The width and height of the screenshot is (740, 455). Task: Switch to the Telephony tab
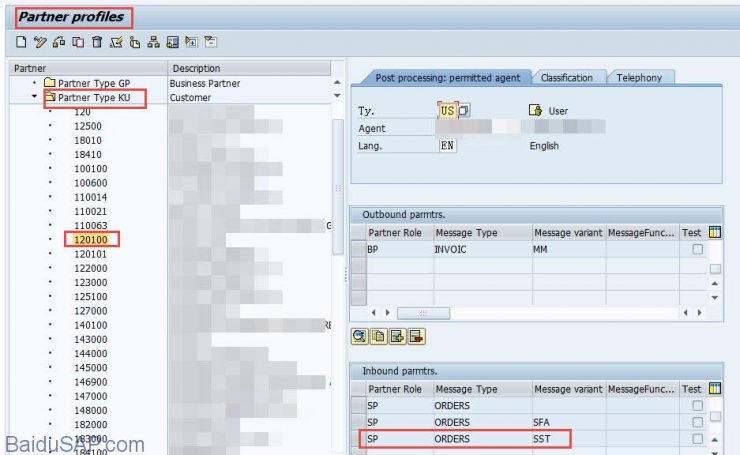(x=639, y=78)
